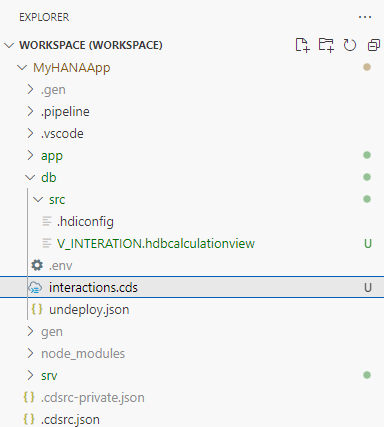Expand the node_modules folder chevron

pyautogui.click(x=30, y=353)
